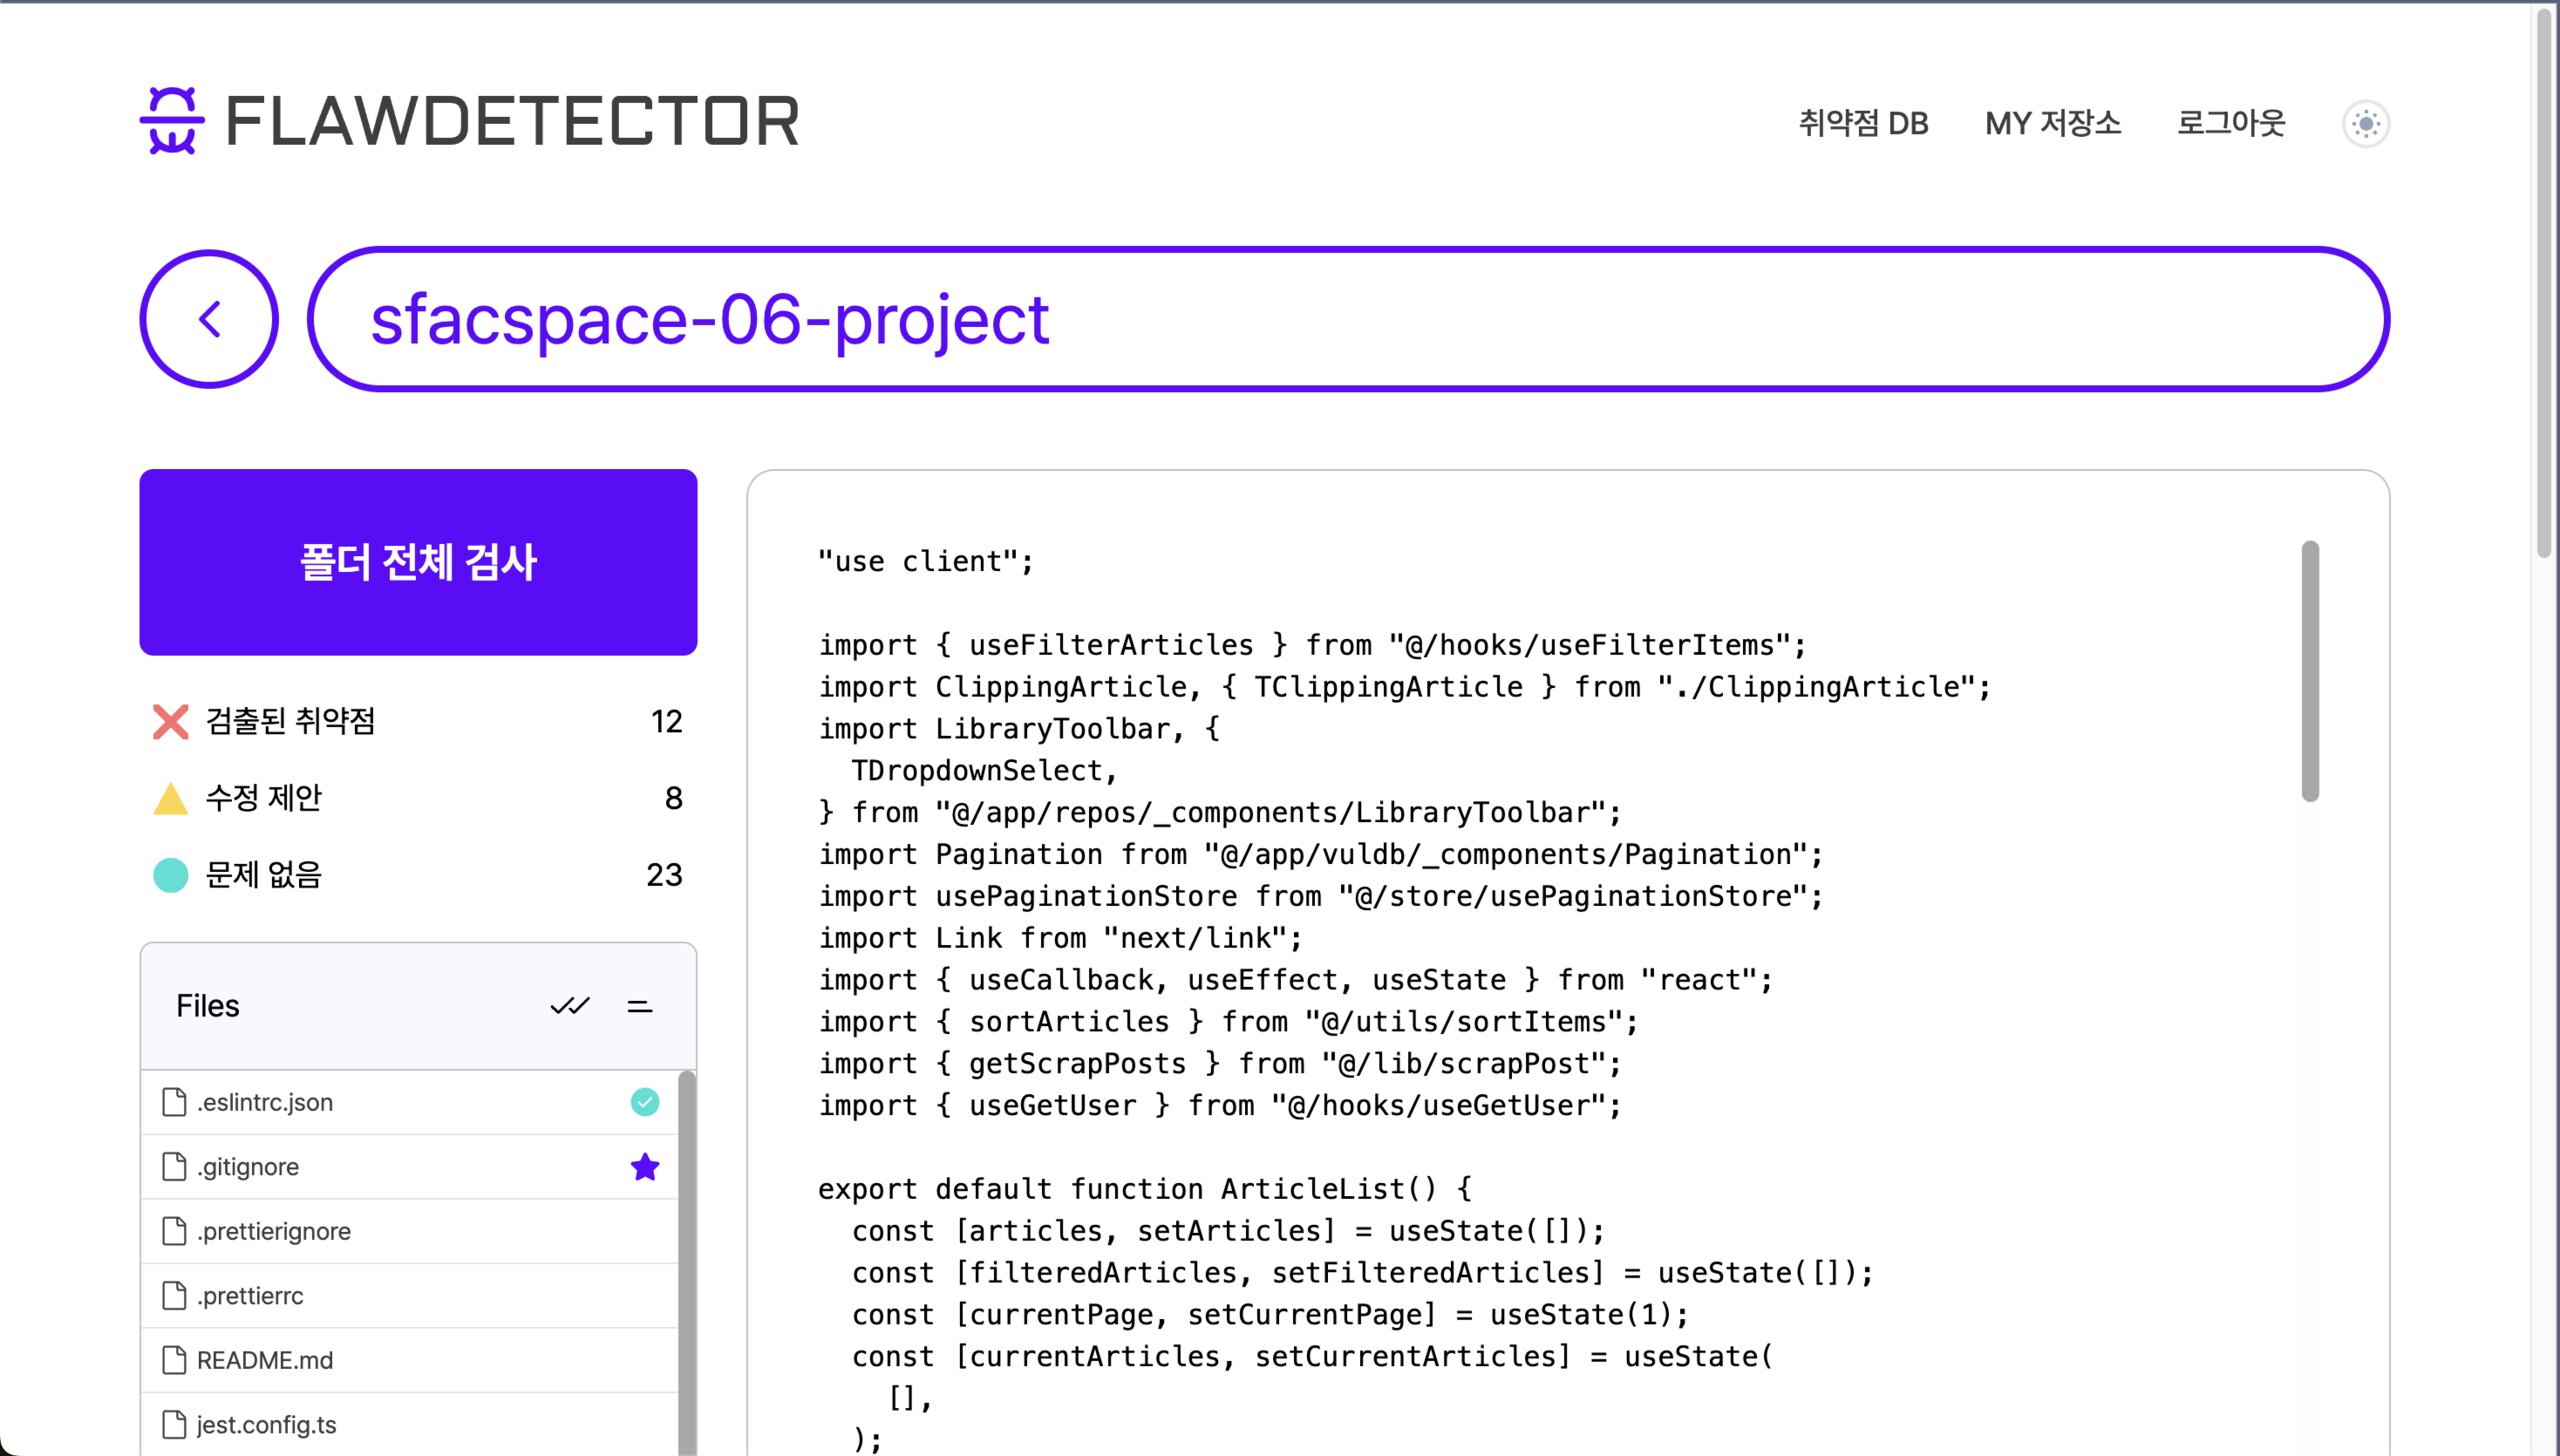Click the code viewer scrollbar thumb
The image size is (2560, 1456).
coord(2310,671)
